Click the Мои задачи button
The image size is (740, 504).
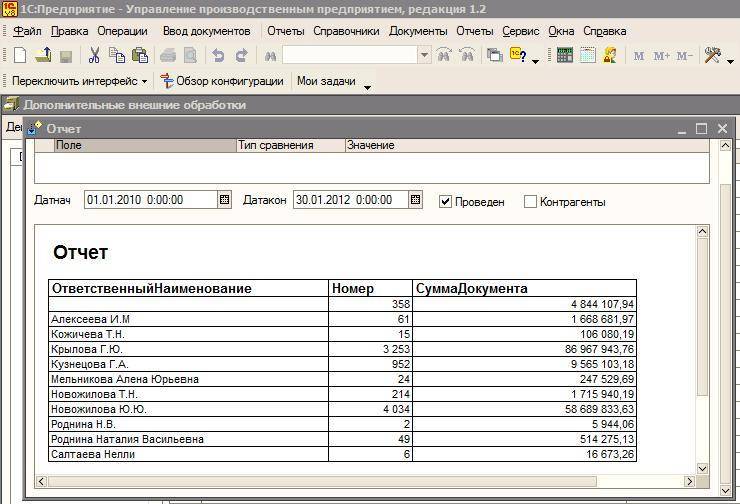click(x=326, y=81)
